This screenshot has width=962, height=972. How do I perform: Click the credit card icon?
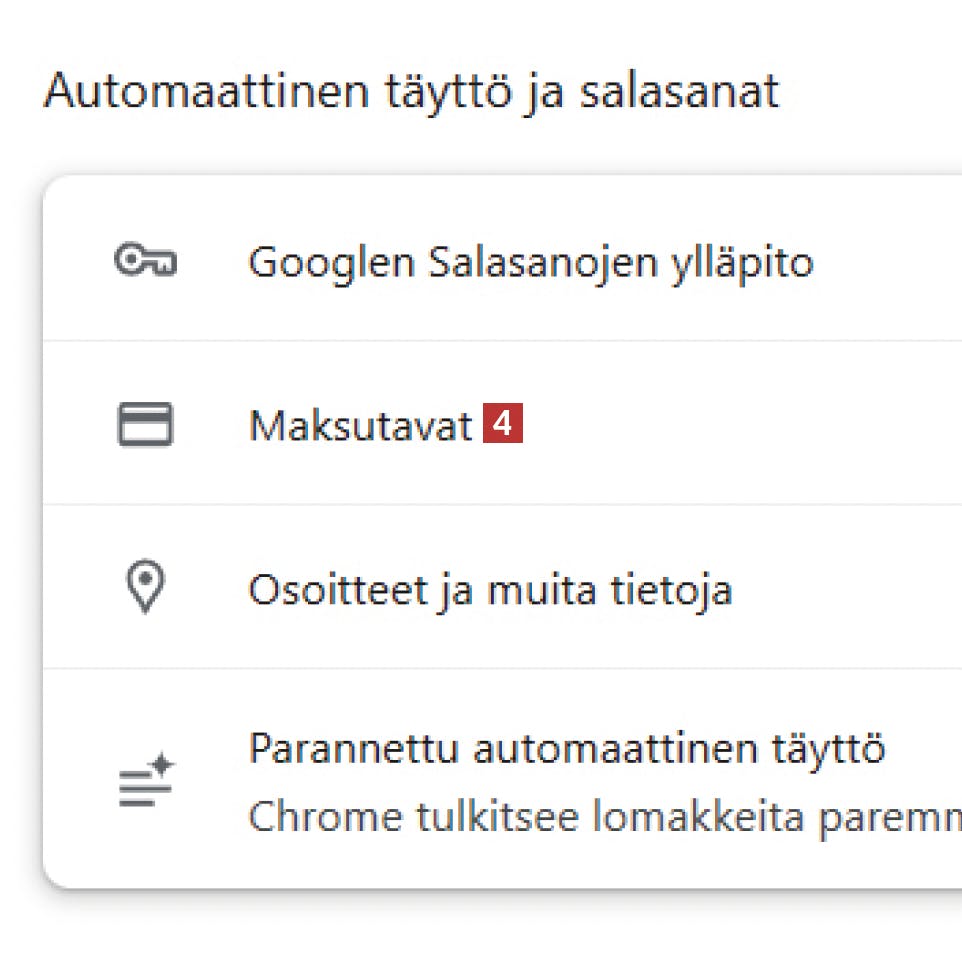pyautogui.click(x=145, y=425)
